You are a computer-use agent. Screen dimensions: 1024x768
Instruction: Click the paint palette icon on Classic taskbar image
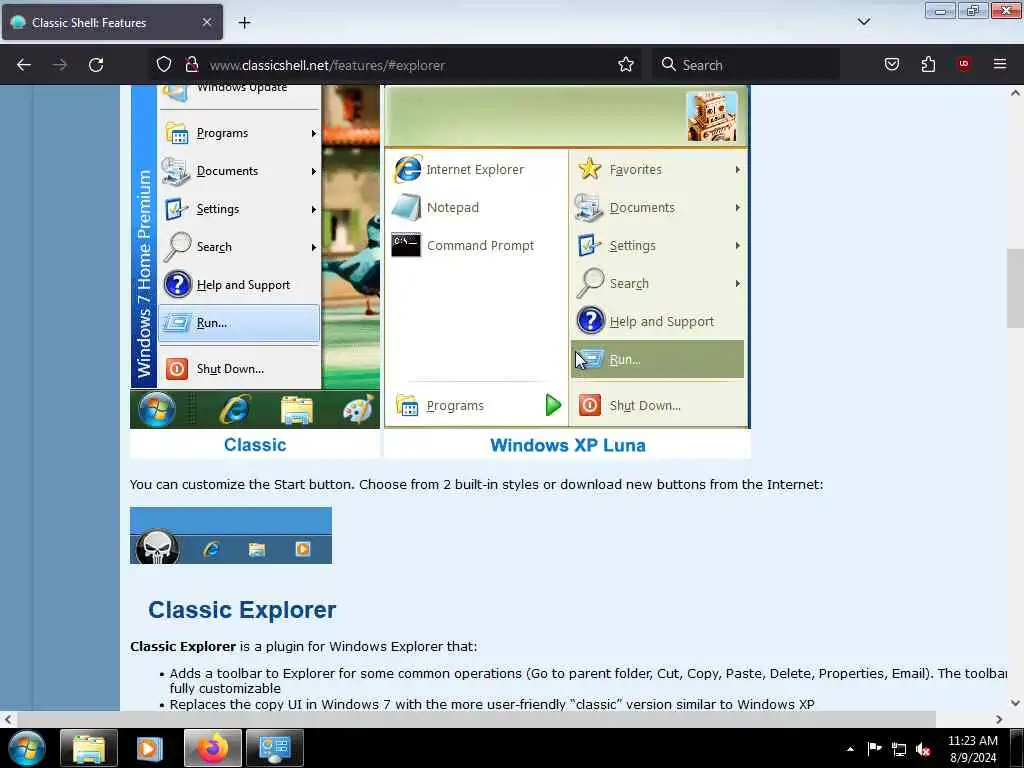(x=357, y=410)
